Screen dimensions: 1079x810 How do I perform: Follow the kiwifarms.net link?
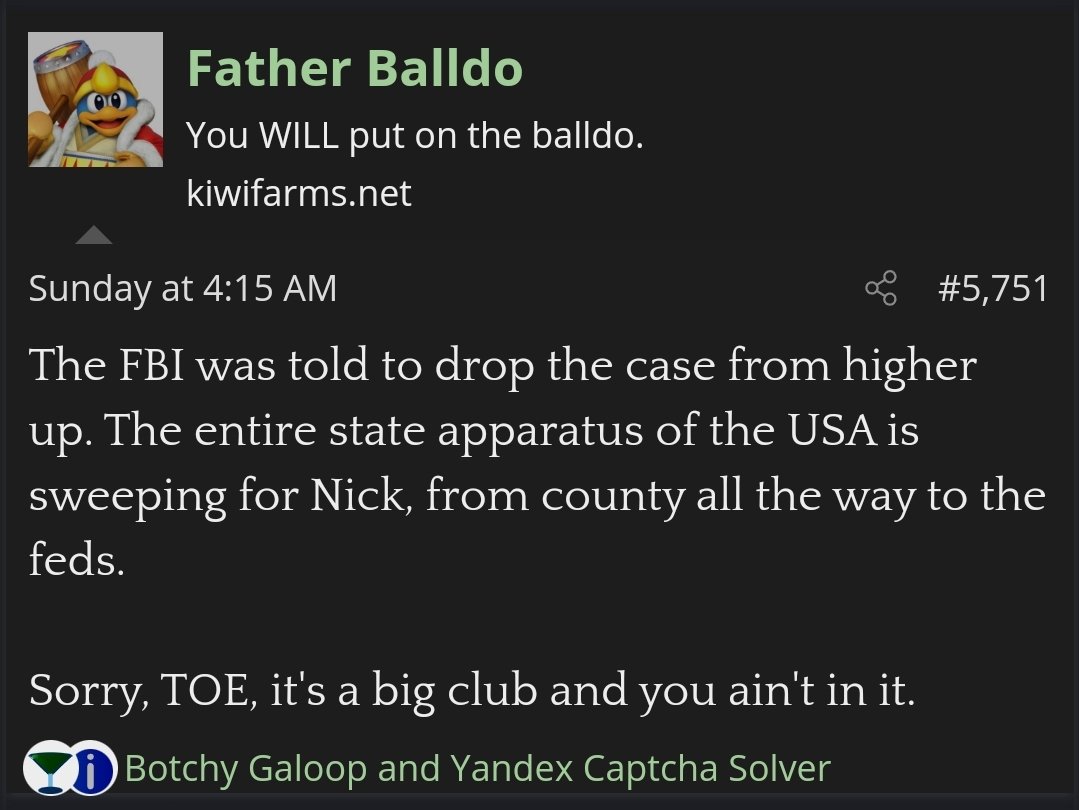299,193
